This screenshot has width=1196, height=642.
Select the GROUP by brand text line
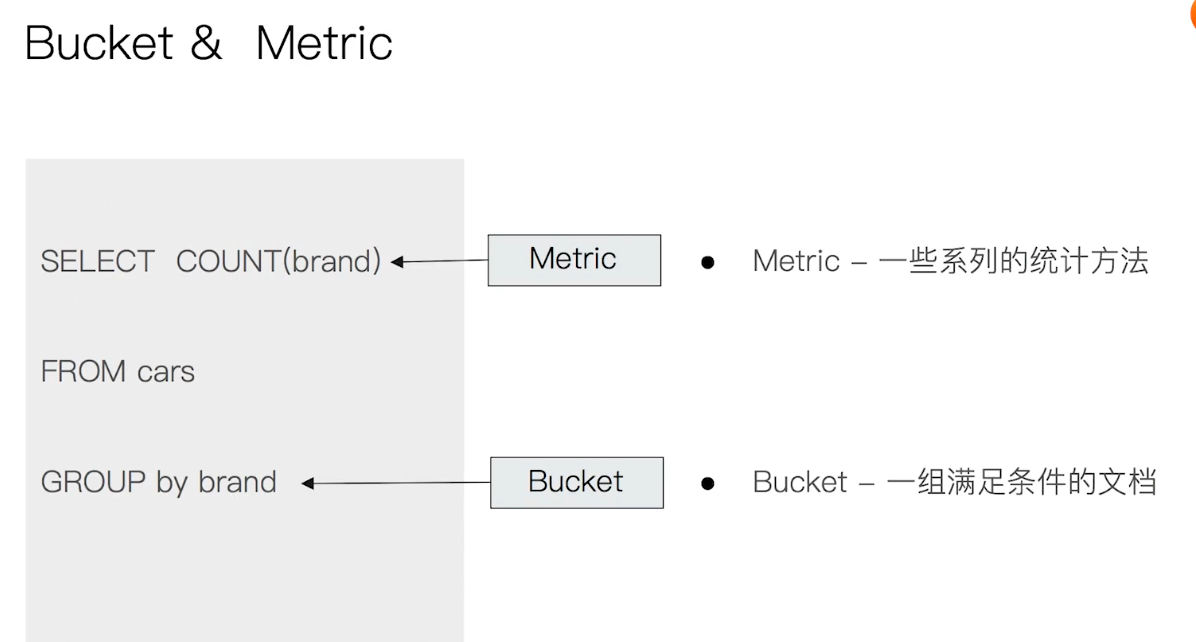(159, 483)
